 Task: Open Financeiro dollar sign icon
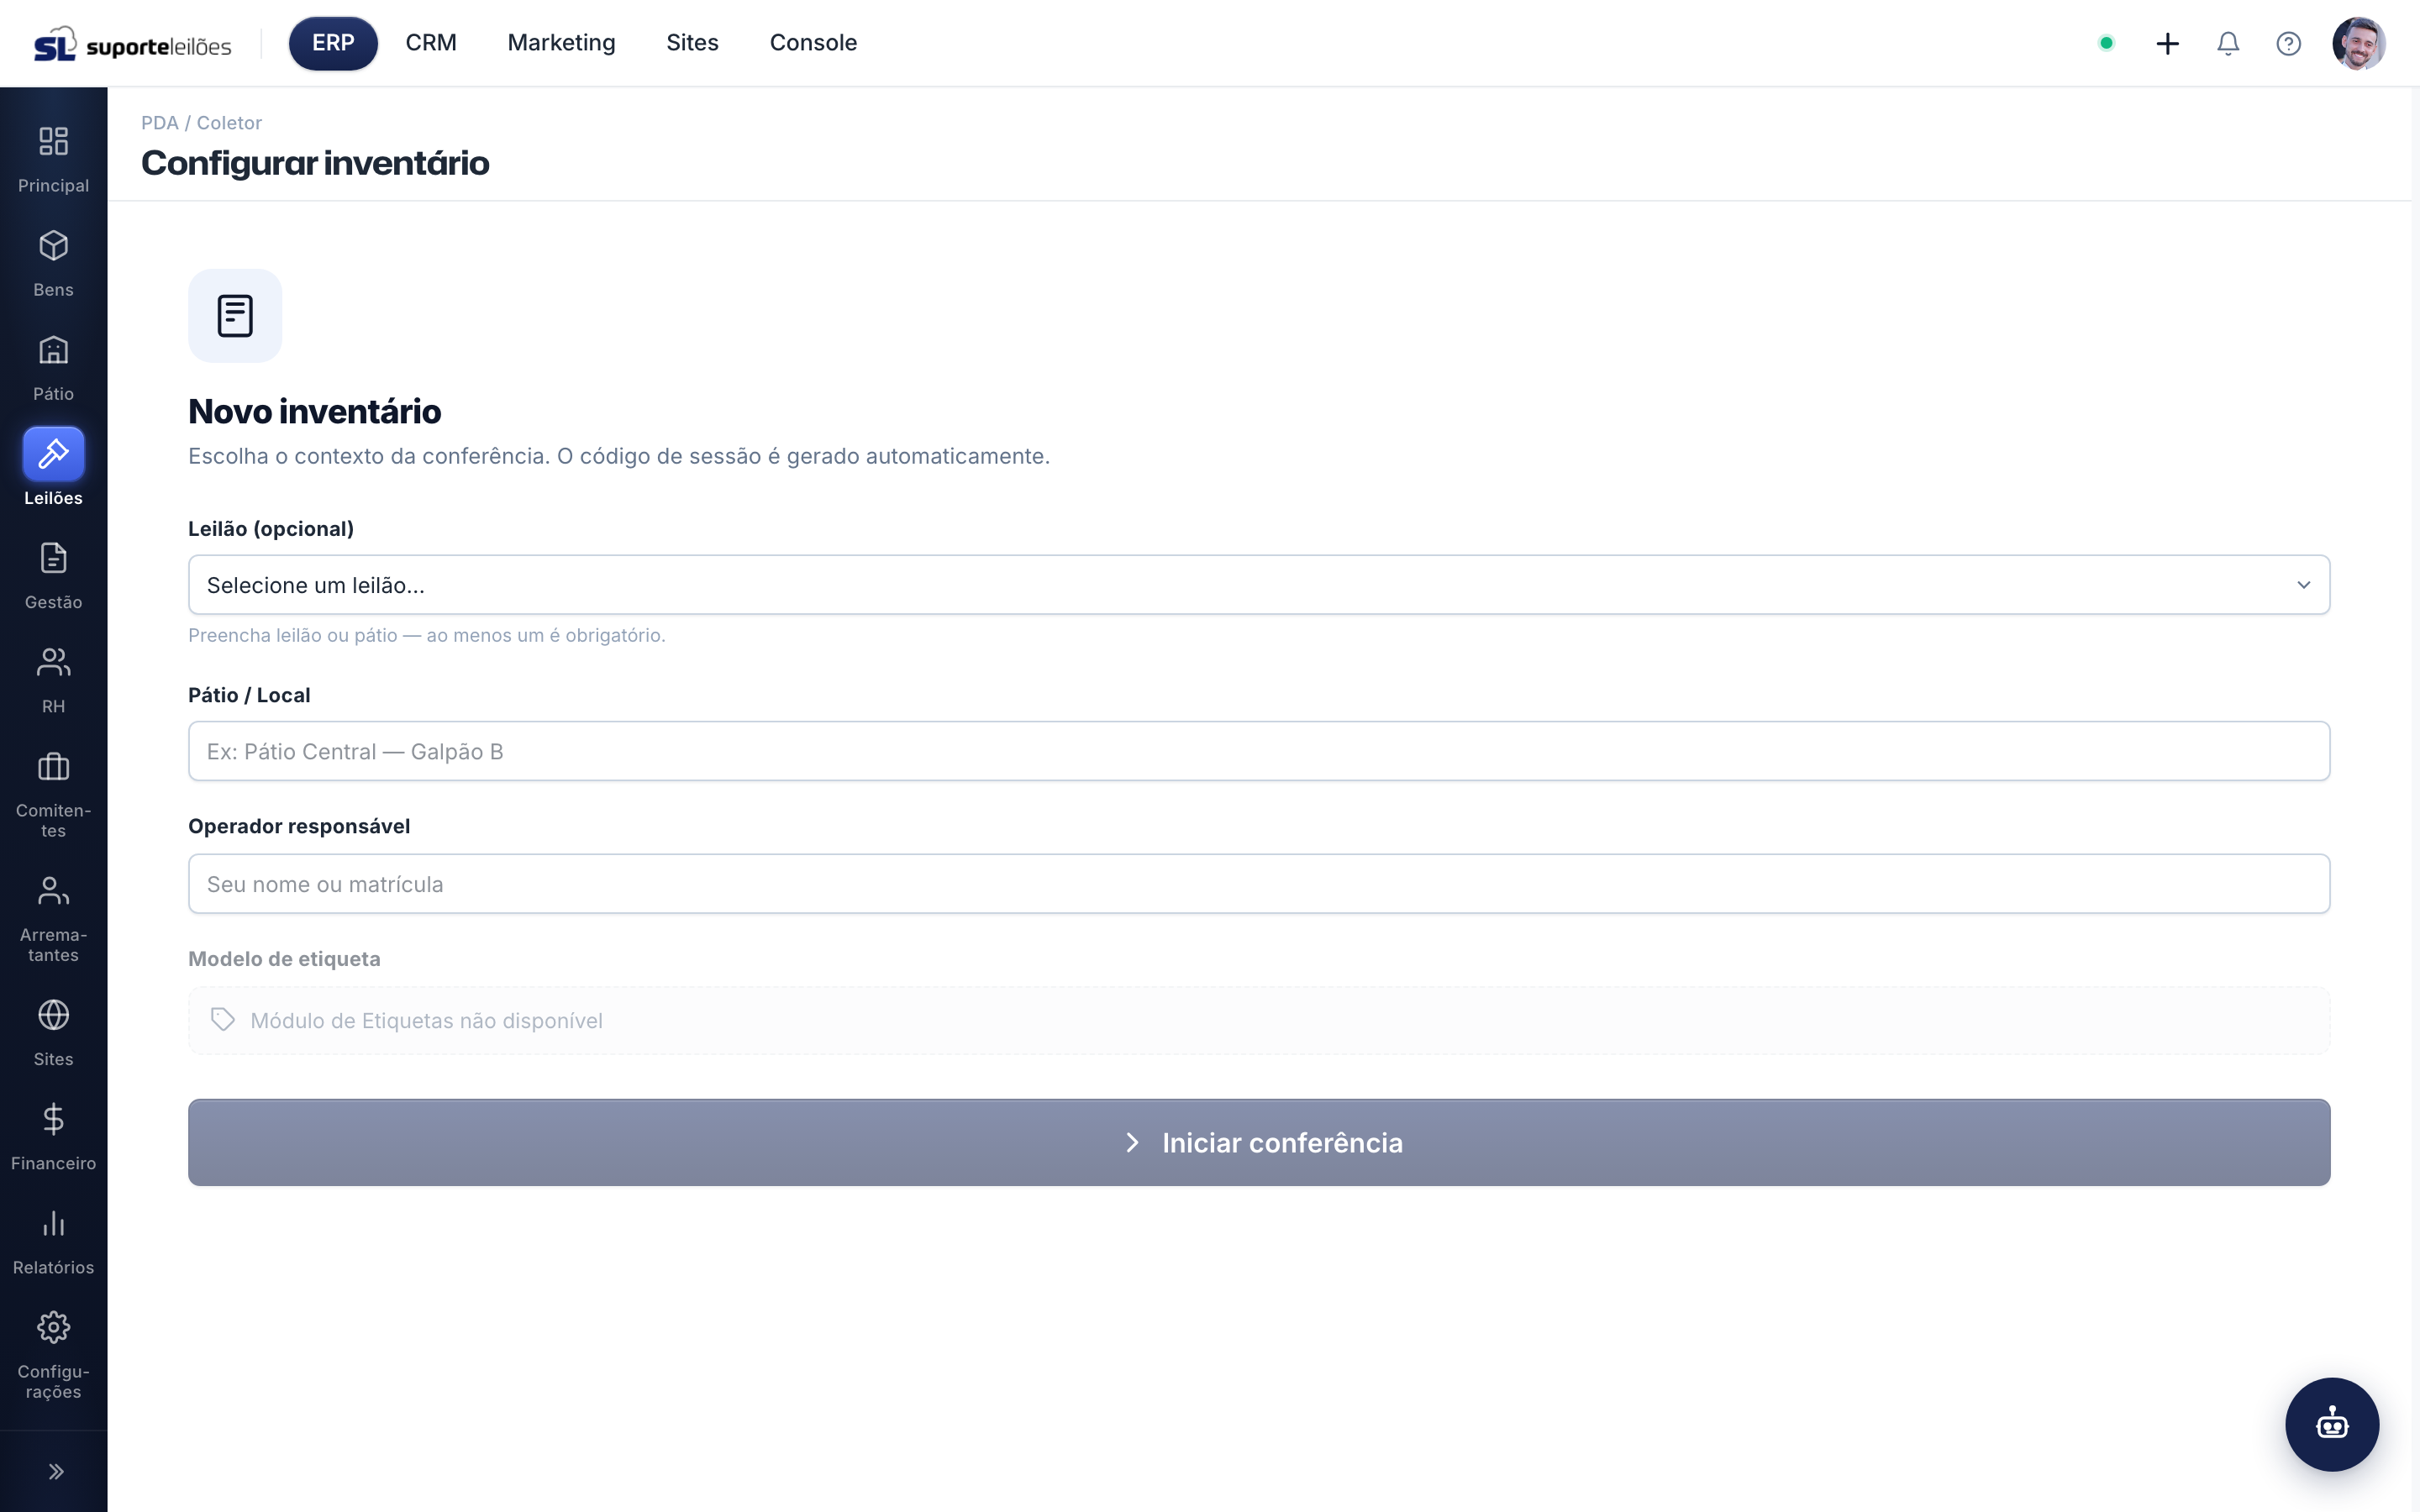[53, 1119]
